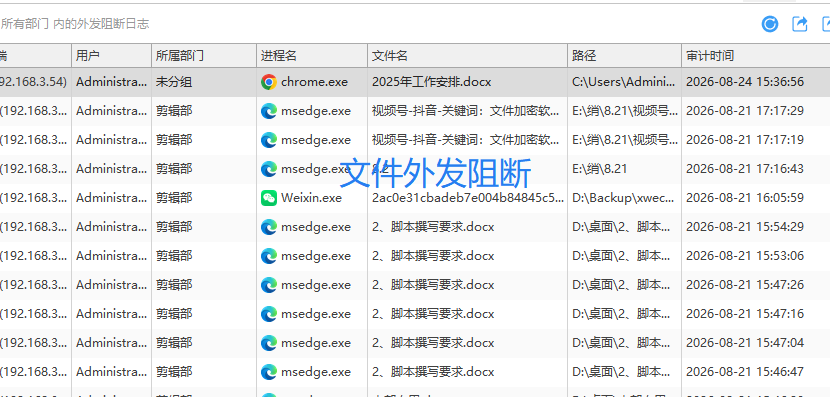Sort by the 进程名 column header

pyautogui.click(x=312, y=56)
